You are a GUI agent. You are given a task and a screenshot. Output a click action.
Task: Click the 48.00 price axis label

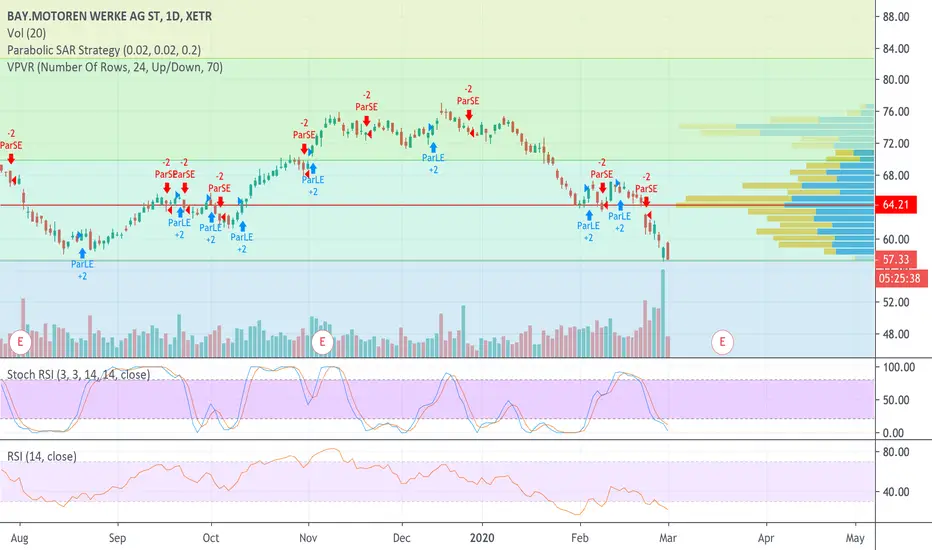tap(896, 334)
